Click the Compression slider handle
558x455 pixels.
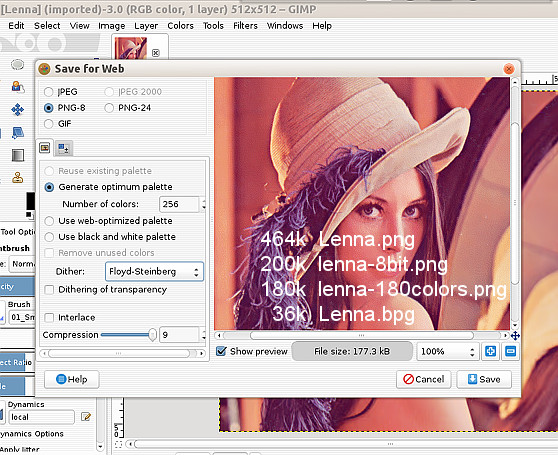click(152, 335)
